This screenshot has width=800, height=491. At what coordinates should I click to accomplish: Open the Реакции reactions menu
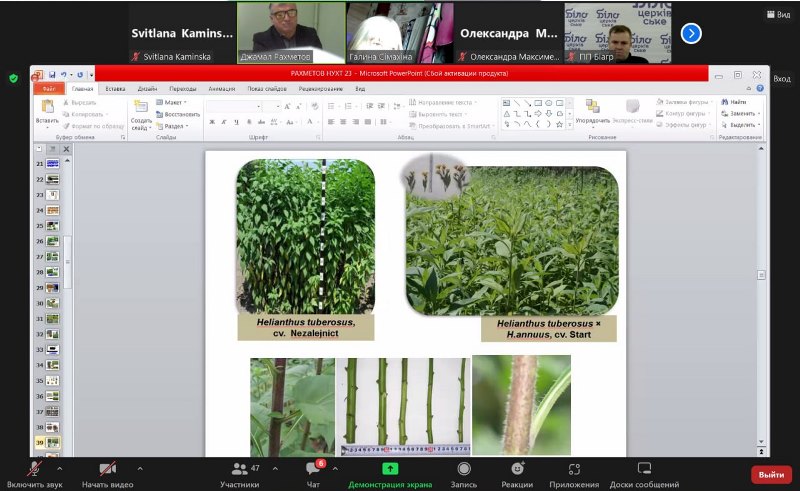(517, 469)
